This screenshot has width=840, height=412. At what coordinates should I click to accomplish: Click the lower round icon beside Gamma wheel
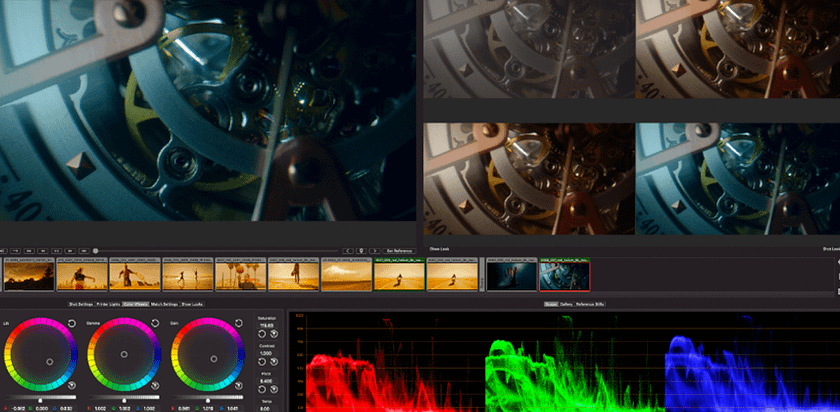(155, 385)
